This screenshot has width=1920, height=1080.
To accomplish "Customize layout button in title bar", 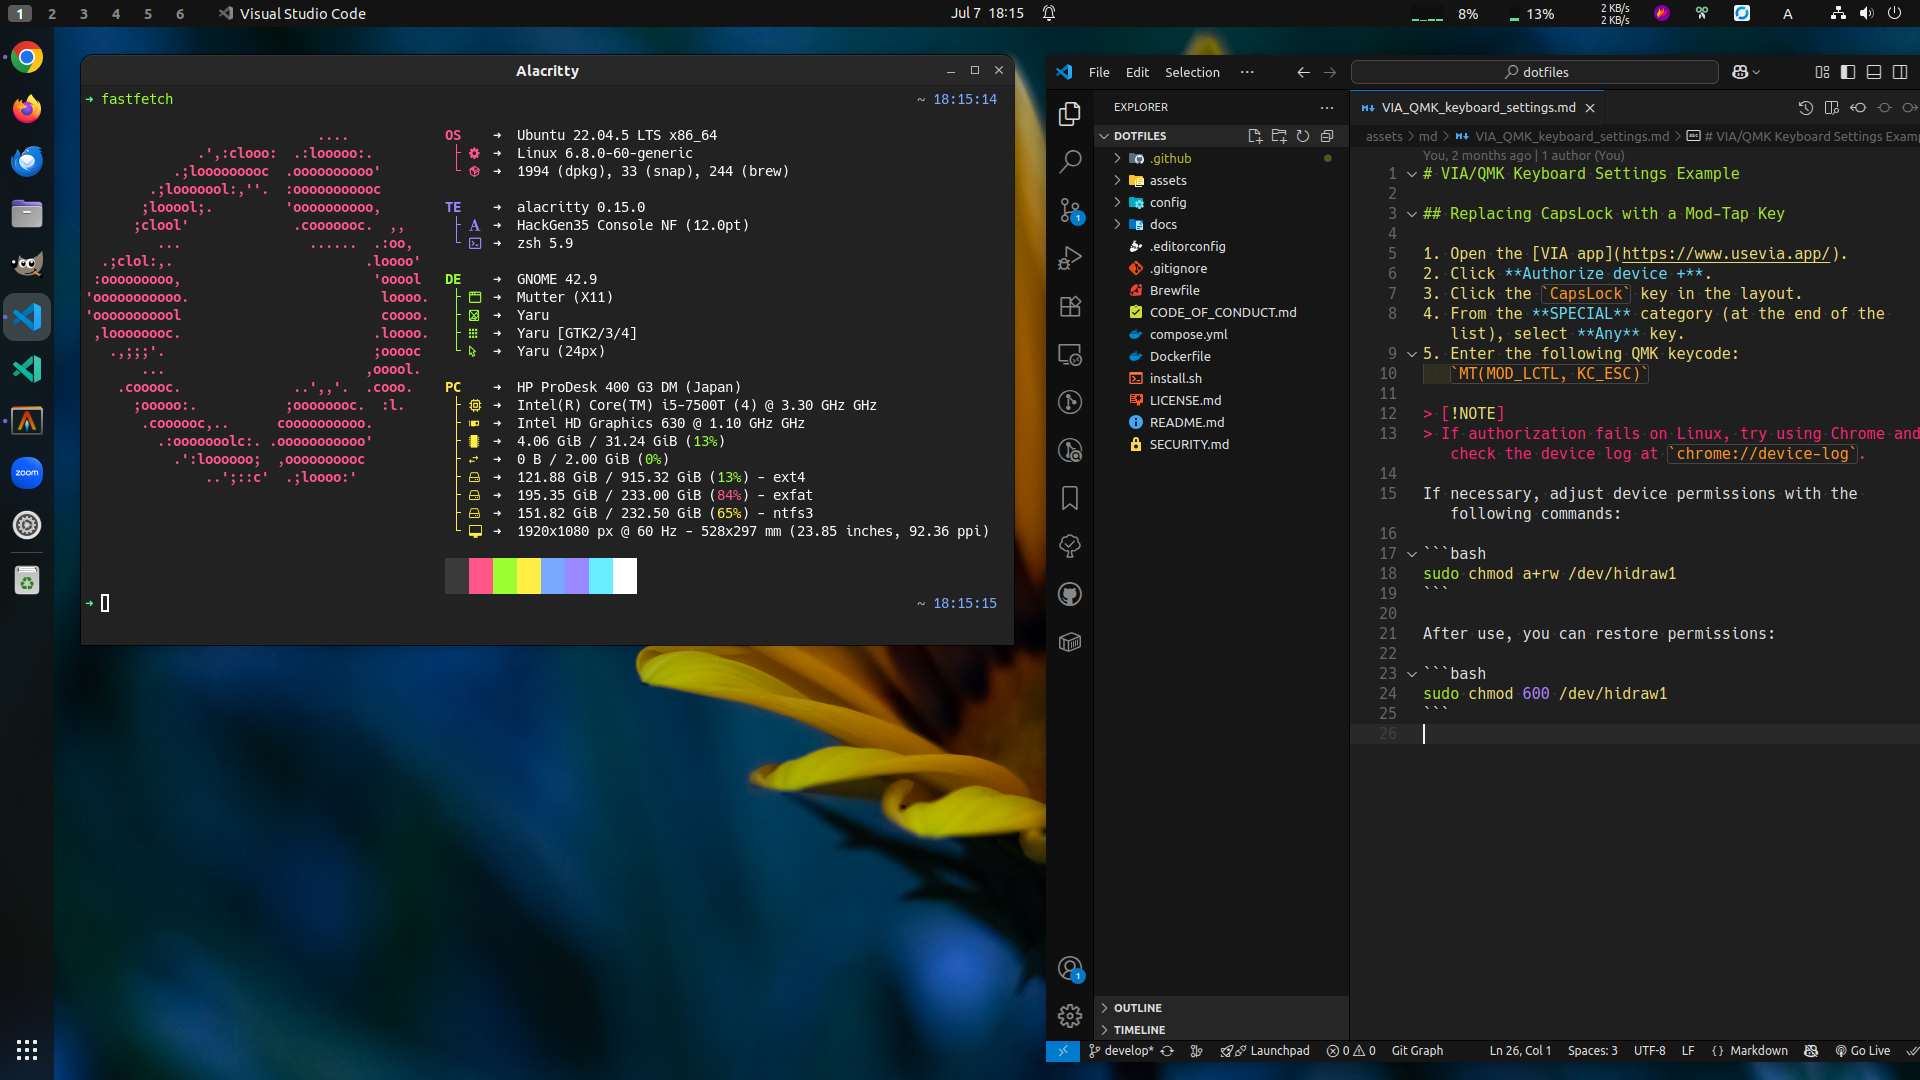I will tap(1822, 72).
